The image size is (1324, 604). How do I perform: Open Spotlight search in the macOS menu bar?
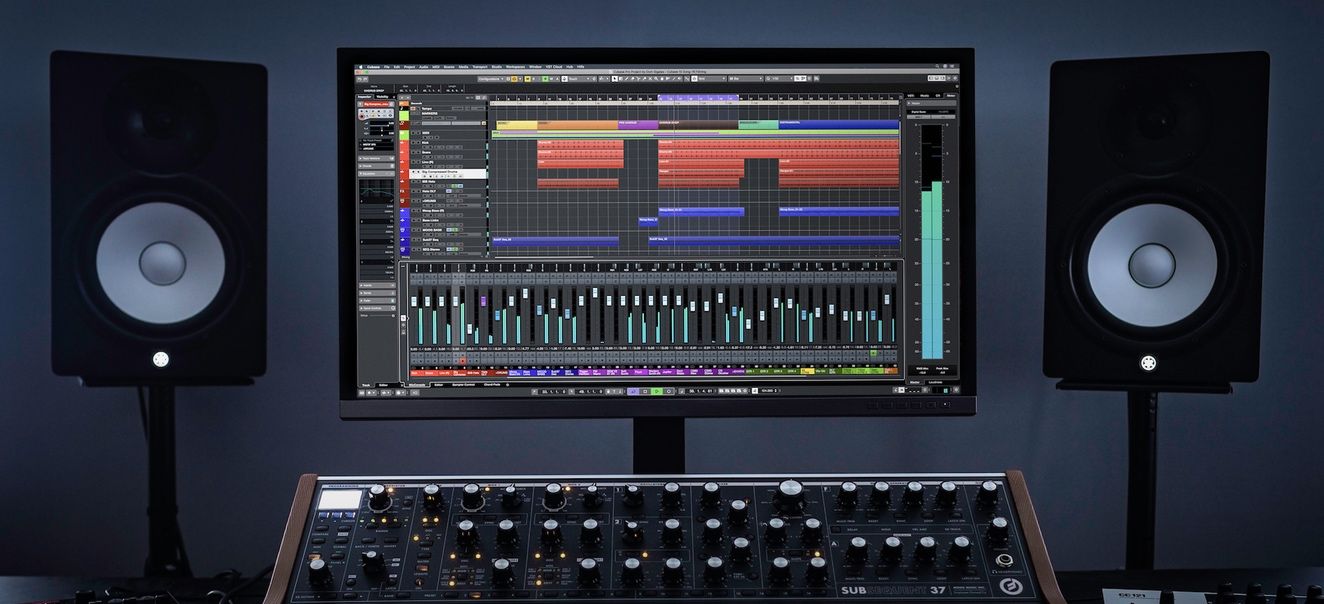[x=937, y=66]
